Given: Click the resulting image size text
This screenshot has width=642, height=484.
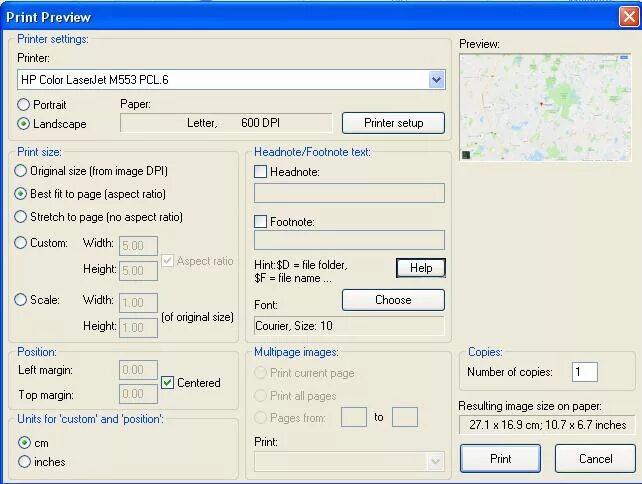Looking at the screenshot, I should coord(547,425).
